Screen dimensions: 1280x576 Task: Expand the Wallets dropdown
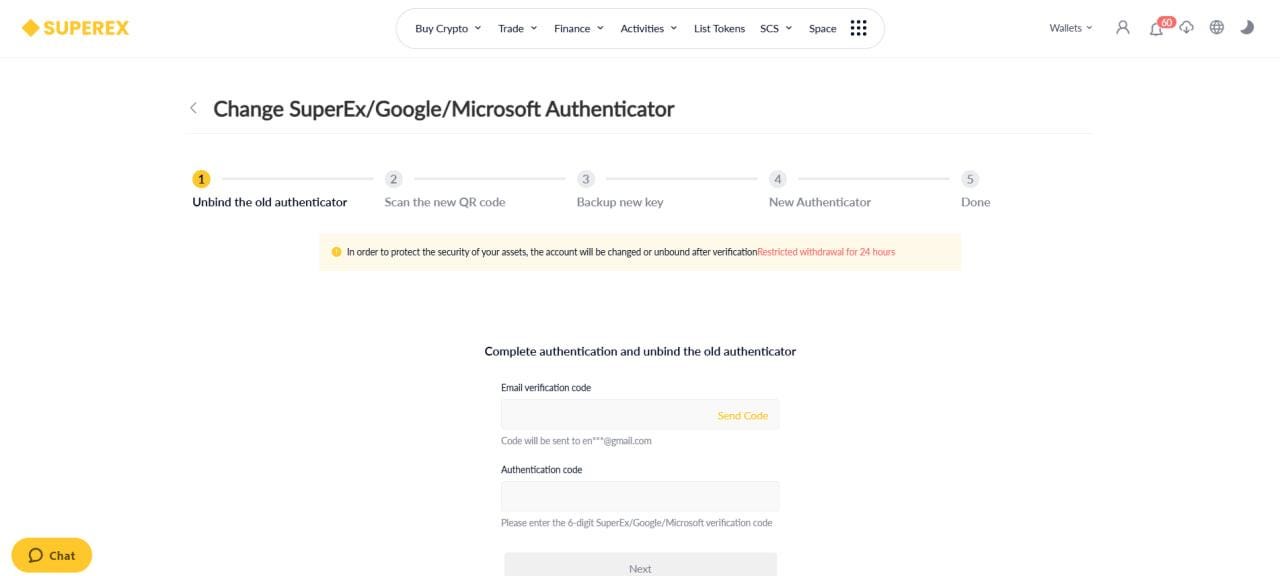coord(1071,28)
